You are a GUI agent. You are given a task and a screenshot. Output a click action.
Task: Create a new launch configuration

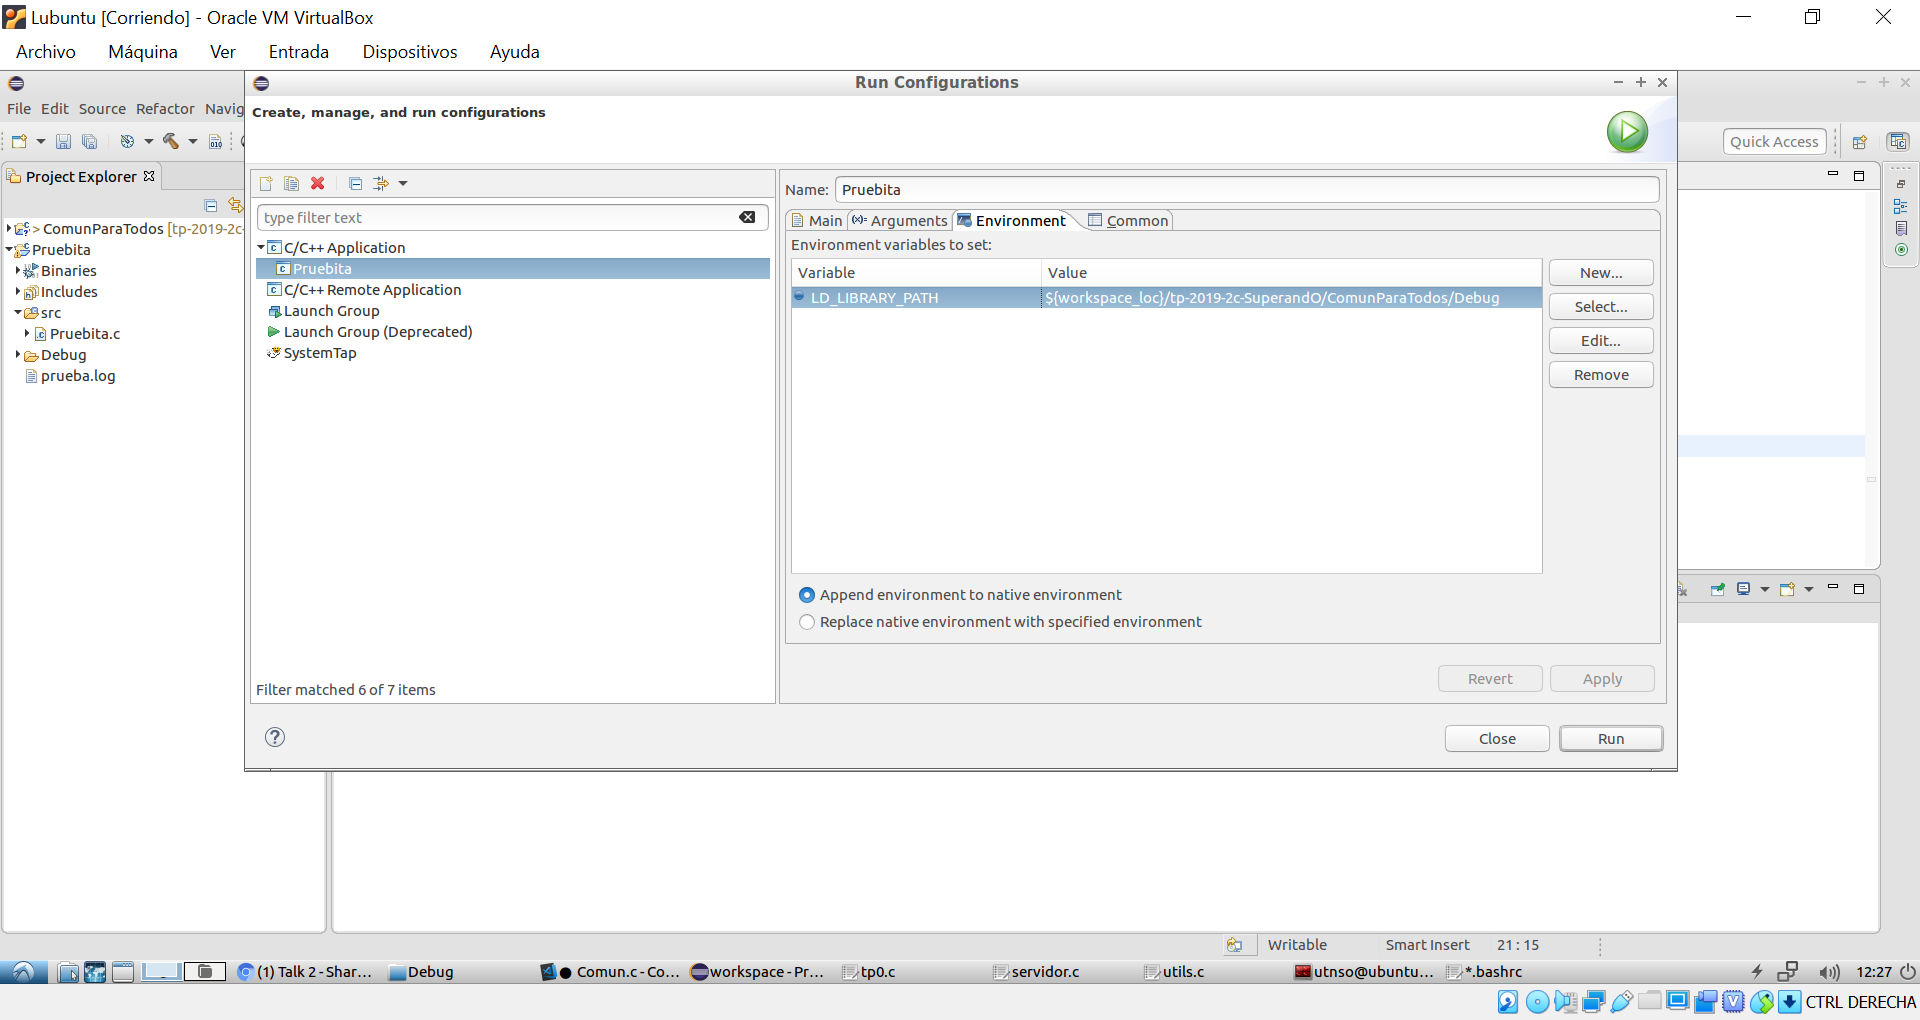click(x=265, y=184)
